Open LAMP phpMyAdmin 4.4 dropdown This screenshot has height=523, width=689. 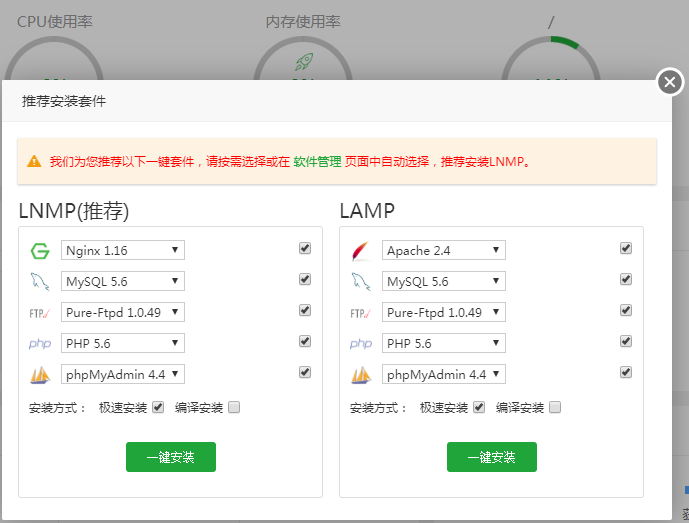click(444, 374)
